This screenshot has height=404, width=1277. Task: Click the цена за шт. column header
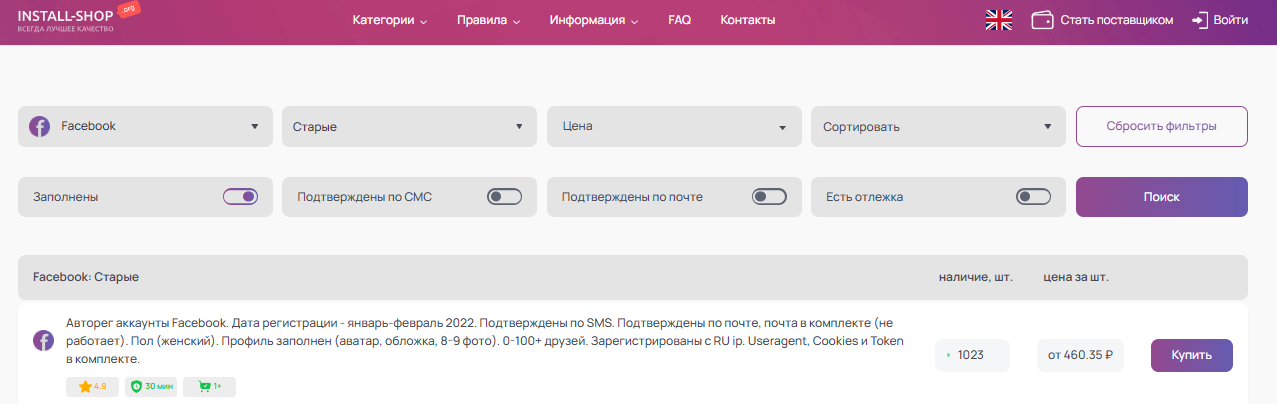coord(1076,276)
